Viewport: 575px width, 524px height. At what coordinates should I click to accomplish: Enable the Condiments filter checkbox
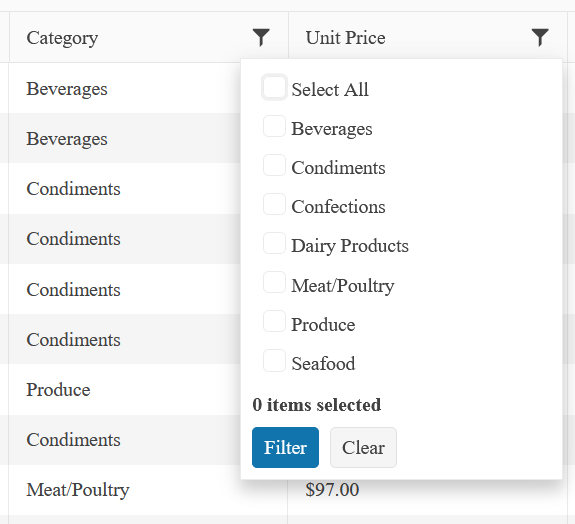(x=274, y=165)
